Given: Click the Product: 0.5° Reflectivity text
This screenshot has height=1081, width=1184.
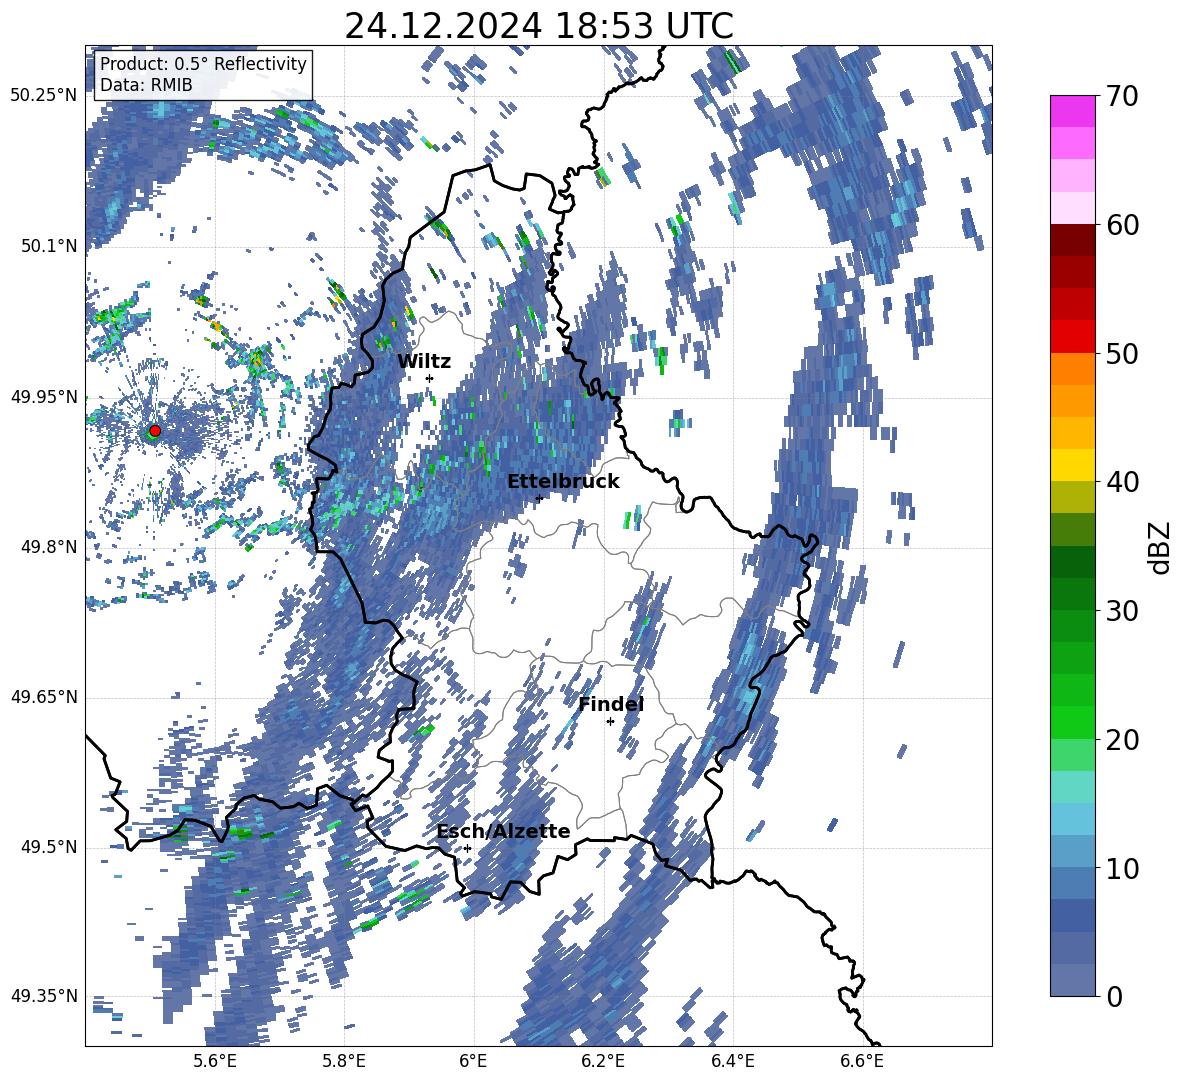Looking at the screenshot, I should (203, 63).
